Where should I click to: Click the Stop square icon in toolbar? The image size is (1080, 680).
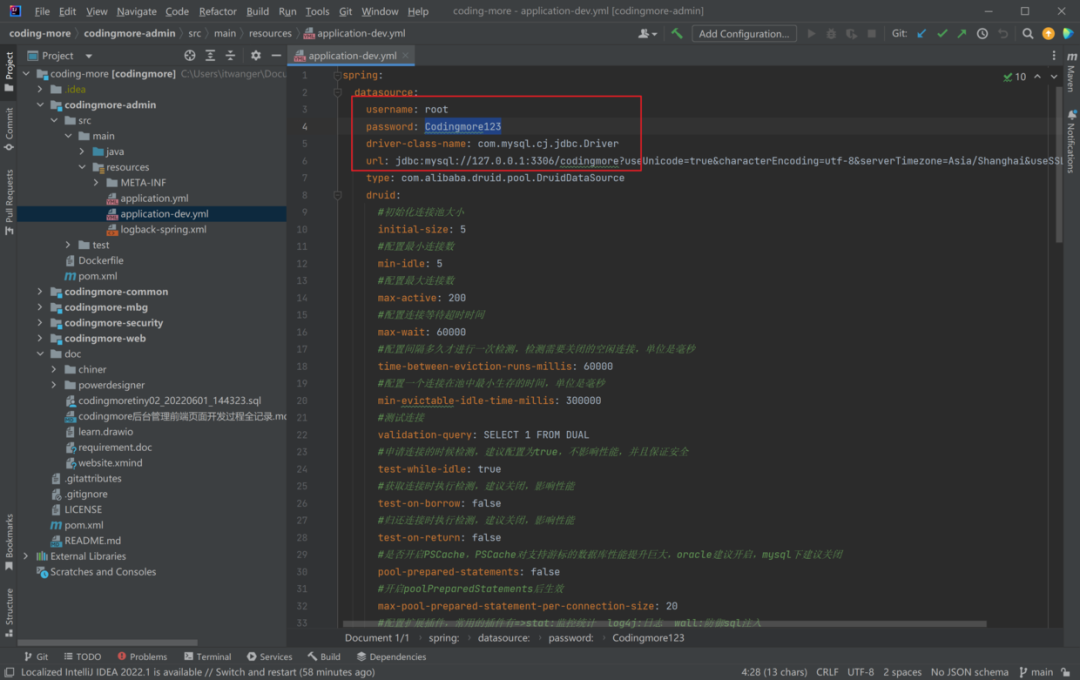871,33
